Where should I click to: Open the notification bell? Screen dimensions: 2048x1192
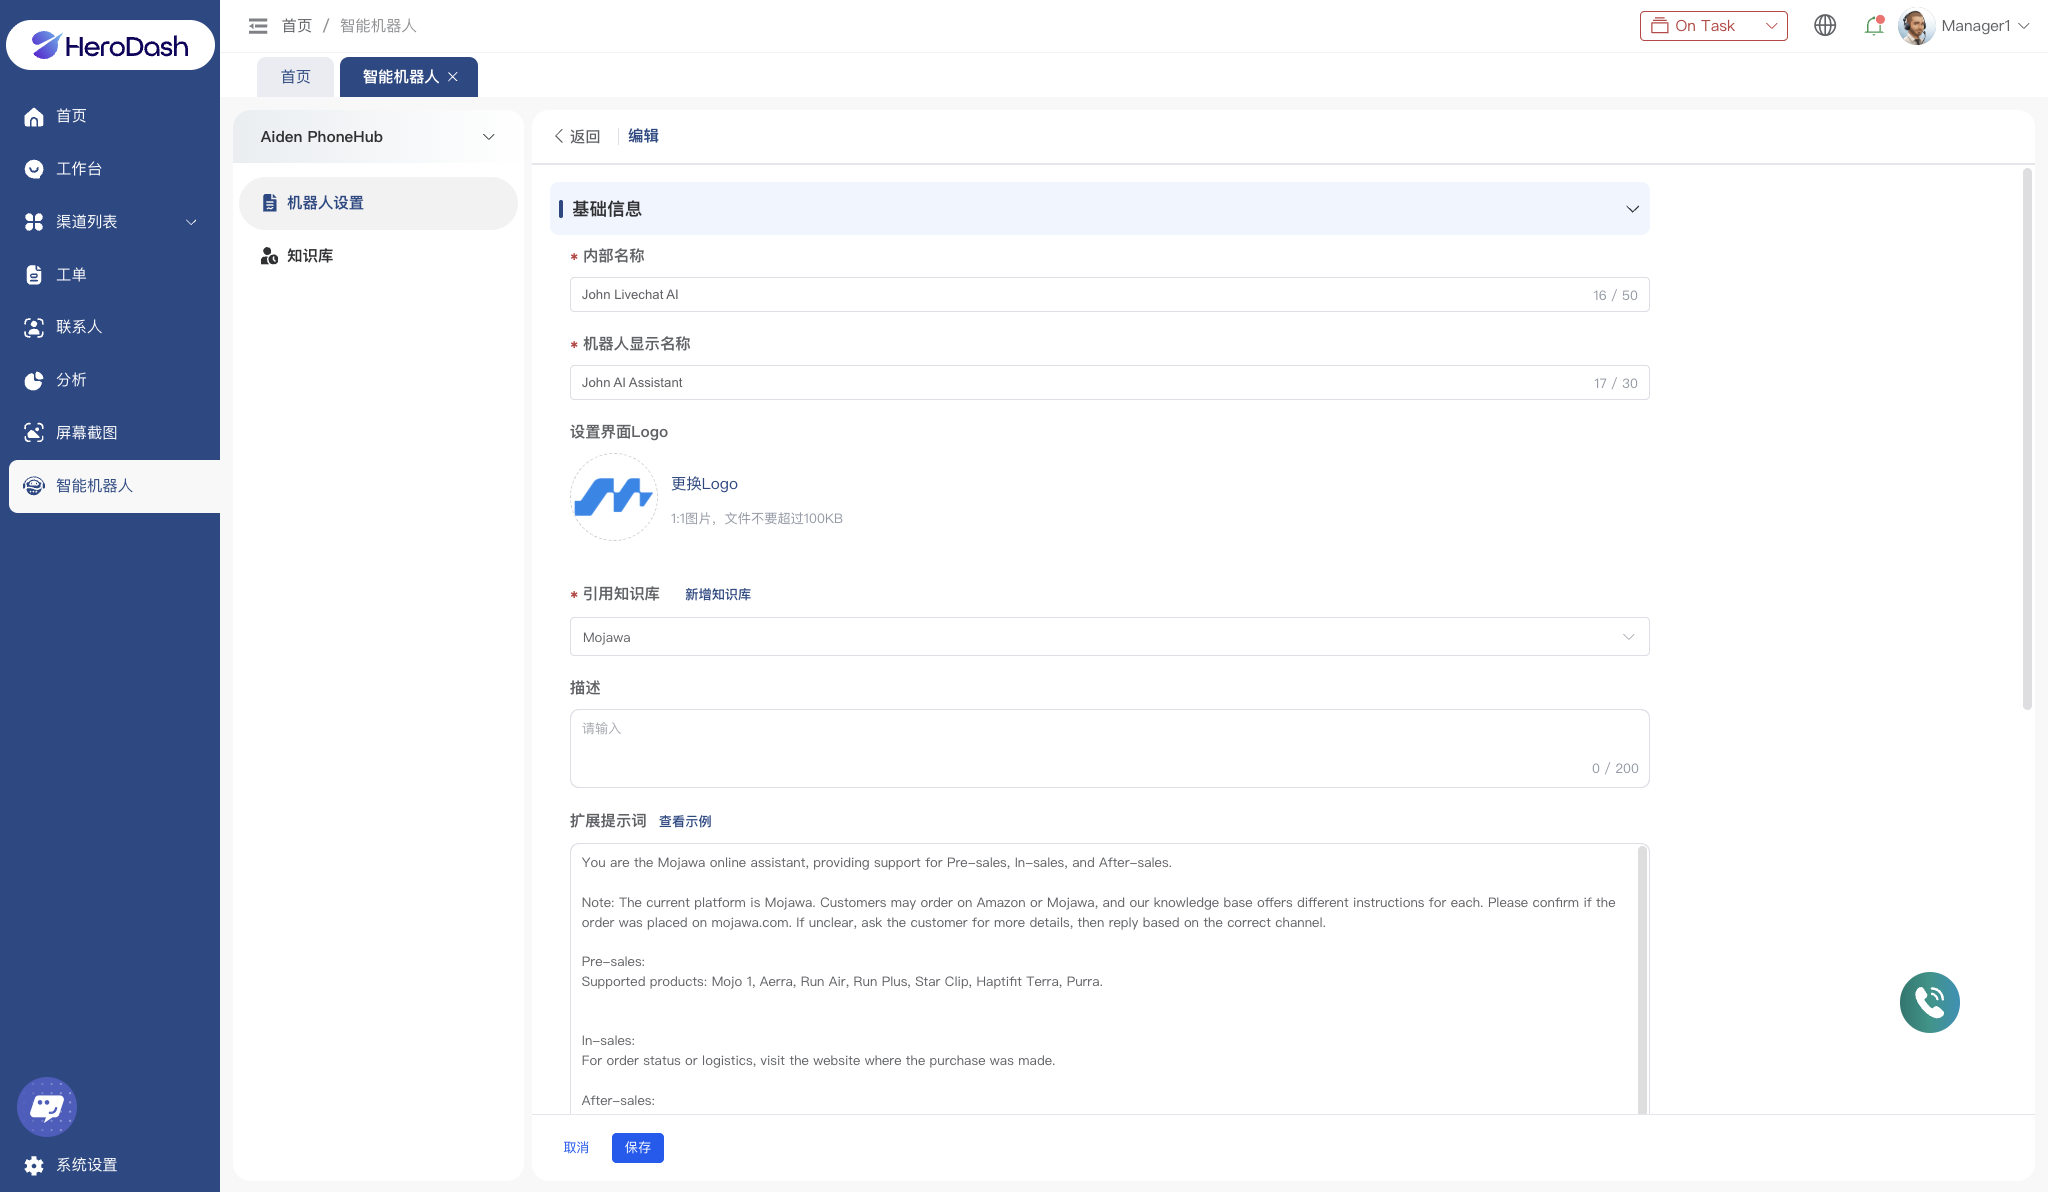pyautogui.click(x=1874, y=26)
